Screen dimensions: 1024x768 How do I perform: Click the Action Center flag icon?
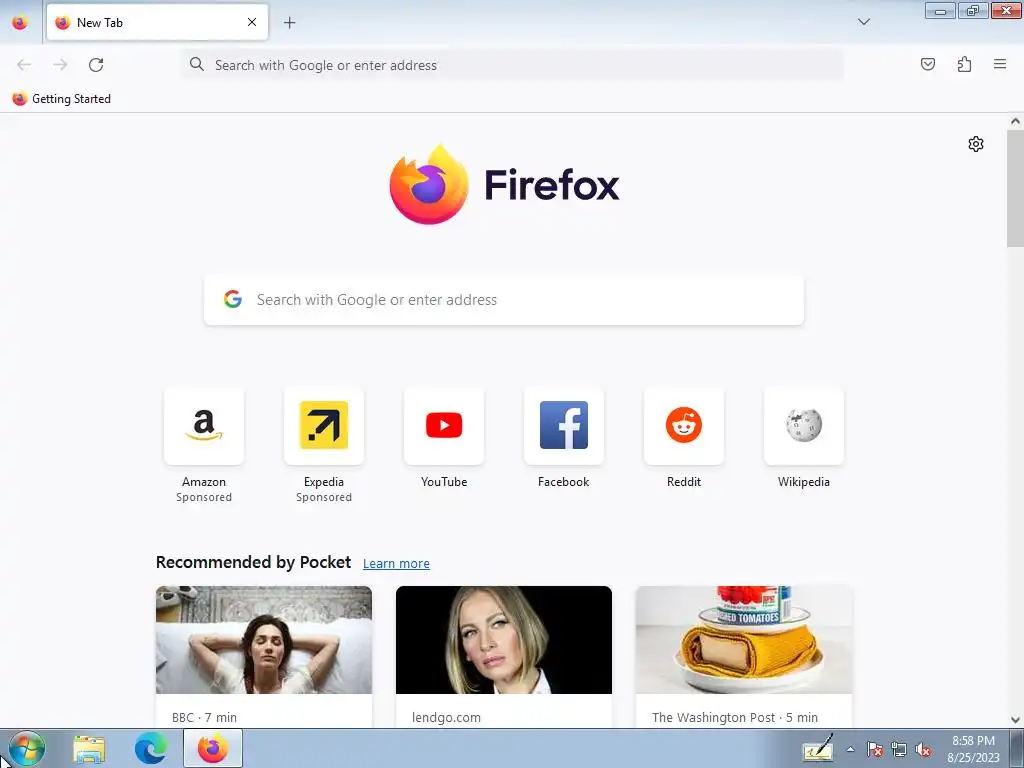pyautogui.click(x=875, y=749)
